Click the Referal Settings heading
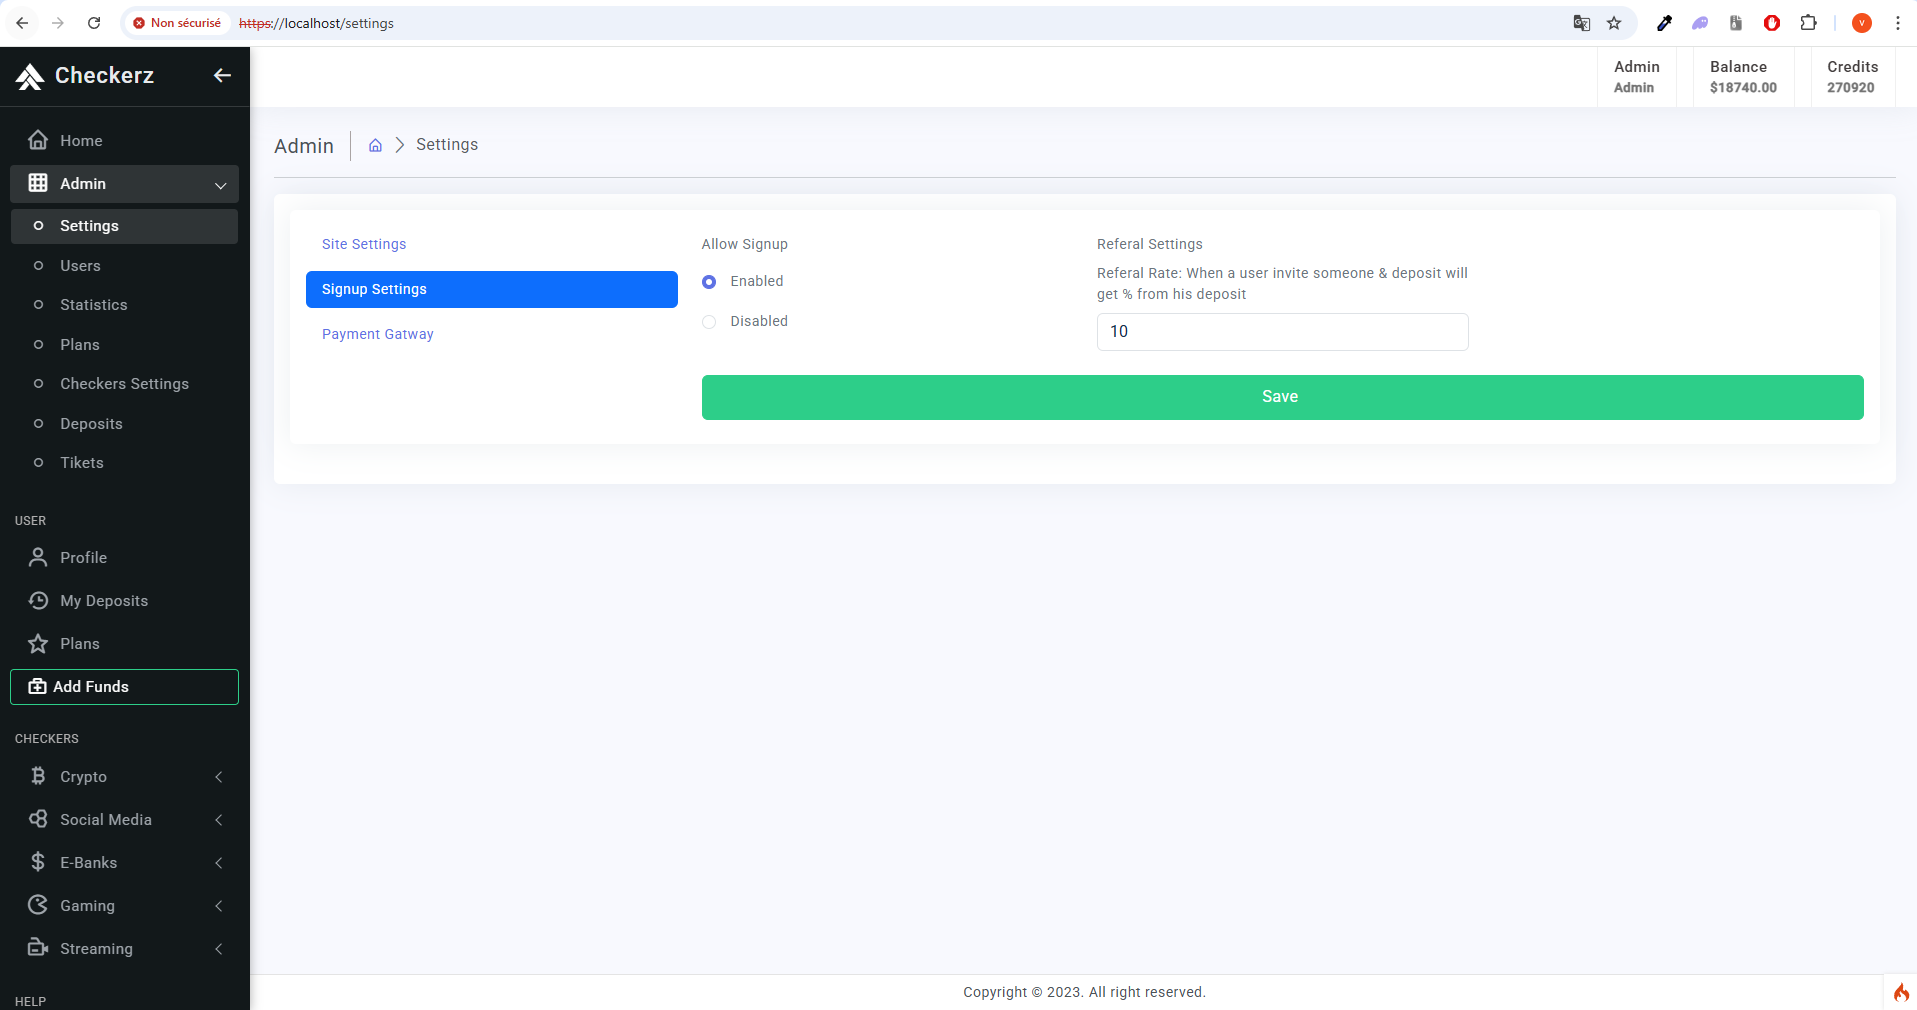Screen dimensions: 1917x1010 pyautogui.click(x=1149, y=244)
